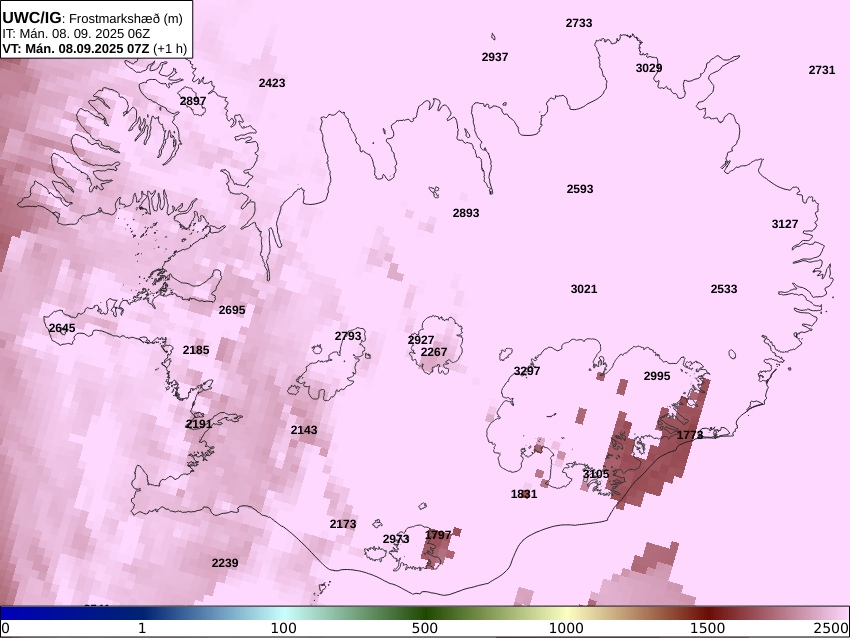Click the map title "UWC/IG: Frostmarkshæð (m)"
850x638 pixels.
(x=93, y=18)
